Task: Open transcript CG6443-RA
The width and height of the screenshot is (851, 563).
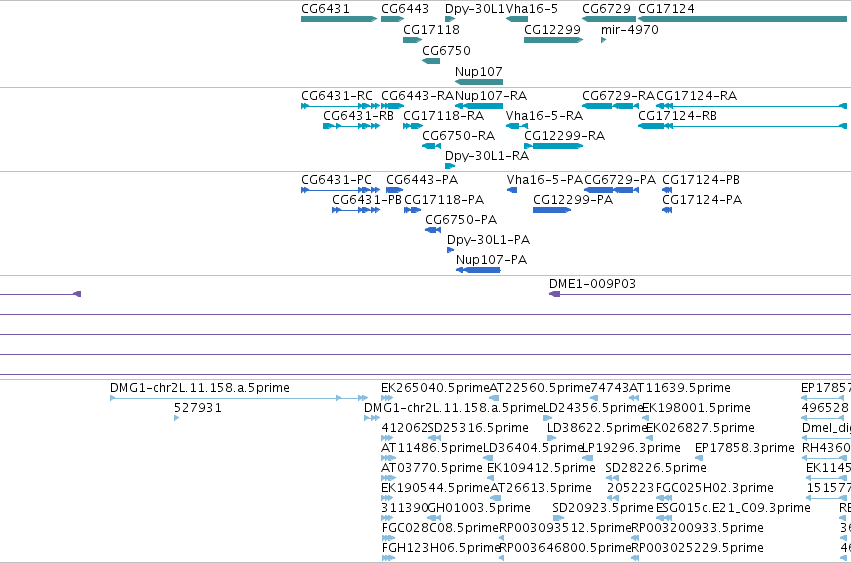Action: point(417,96)
